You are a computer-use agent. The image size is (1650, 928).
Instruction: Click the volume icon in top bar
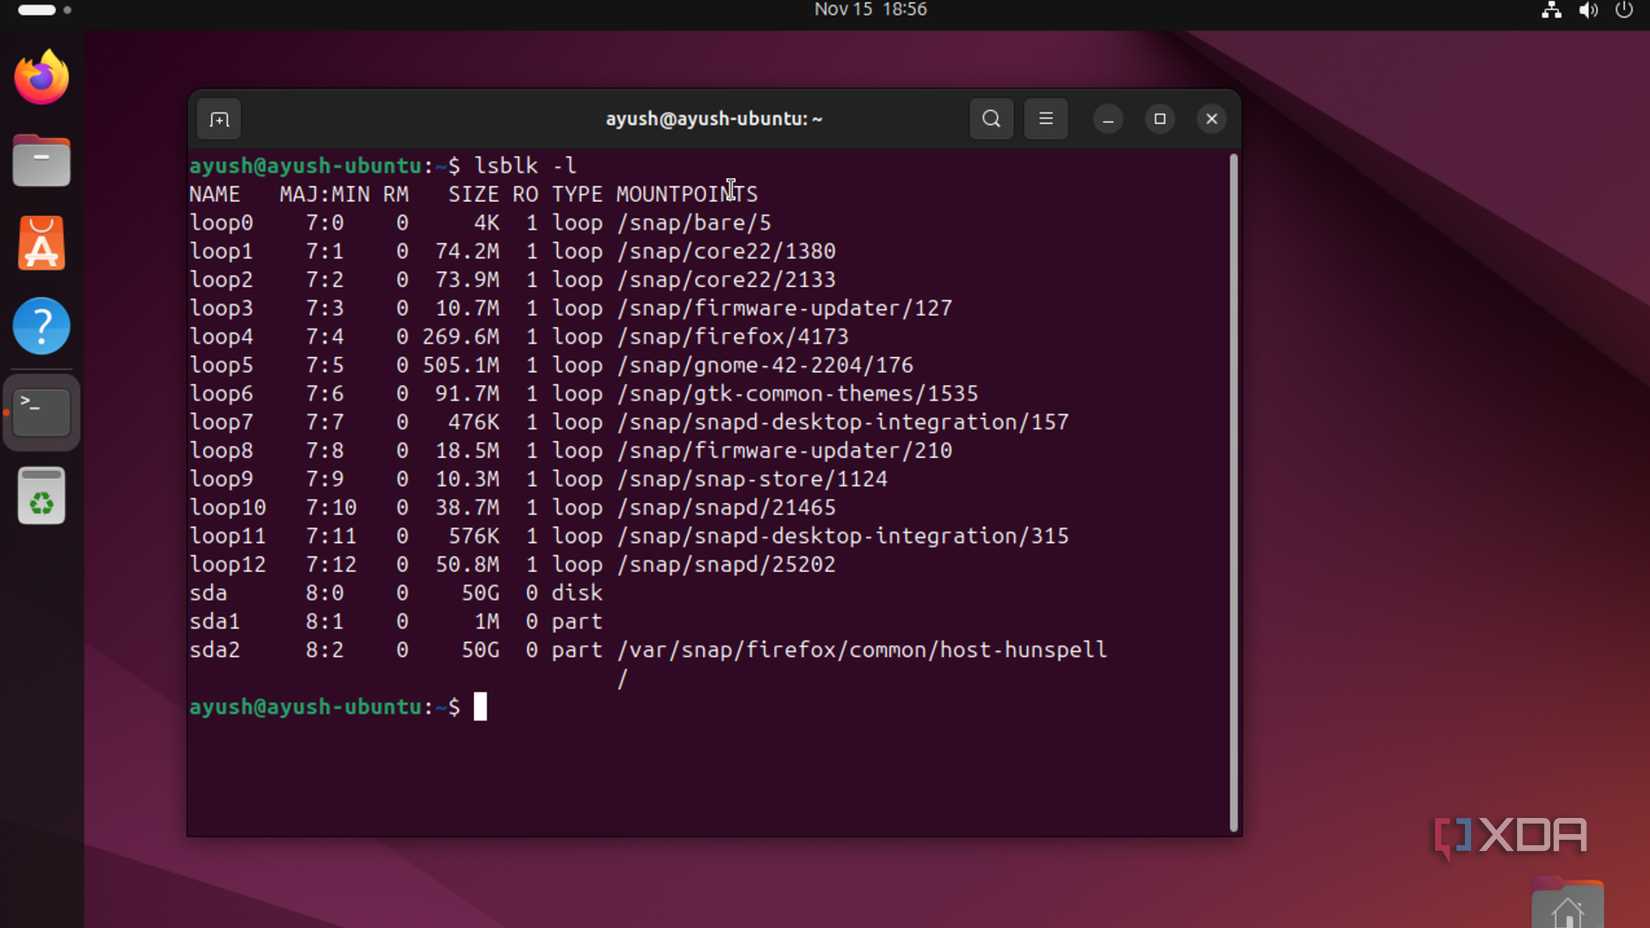point(1588,10)
